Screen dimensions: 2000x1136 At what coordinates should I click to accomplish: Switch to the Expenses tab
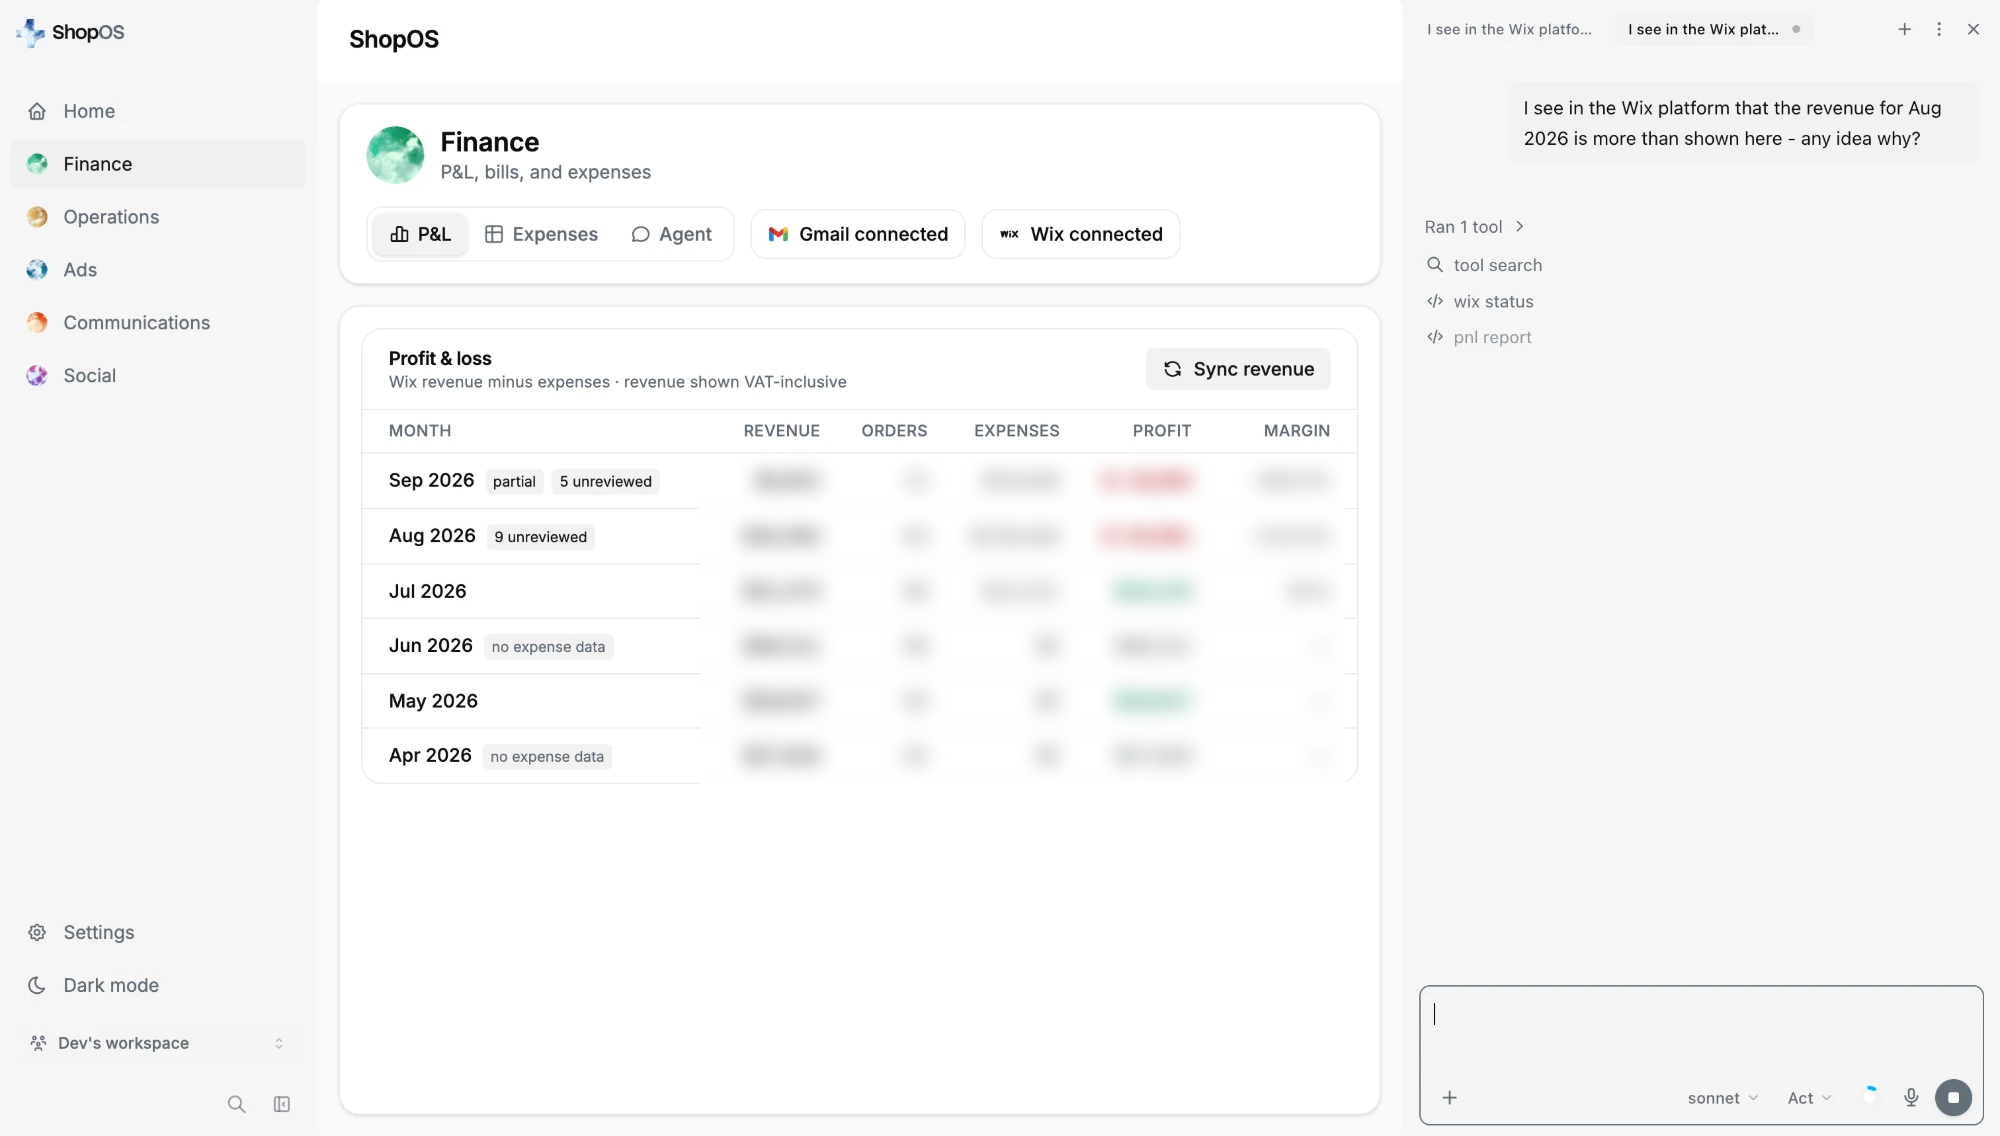tap(541, 234)
